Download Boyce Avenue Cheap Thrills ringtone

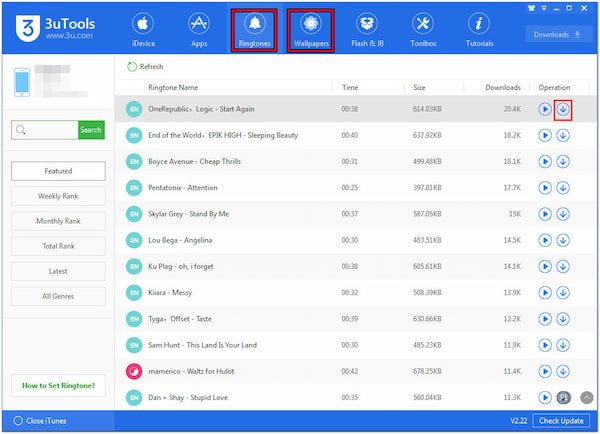pos(563,162)
